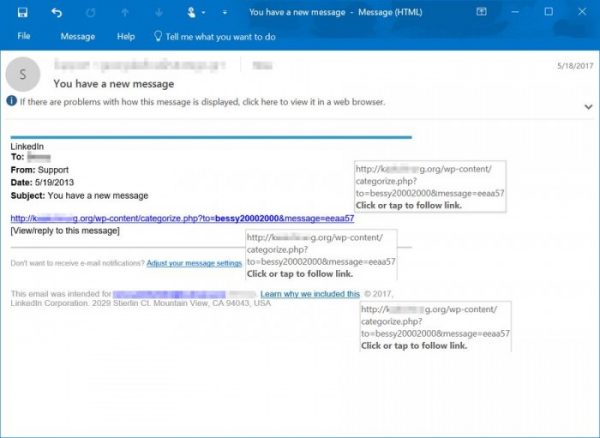The width and height of the screenshot is (600, 438).
Task: Click Adjust your message settings link
Action: (x=194, y=263)
